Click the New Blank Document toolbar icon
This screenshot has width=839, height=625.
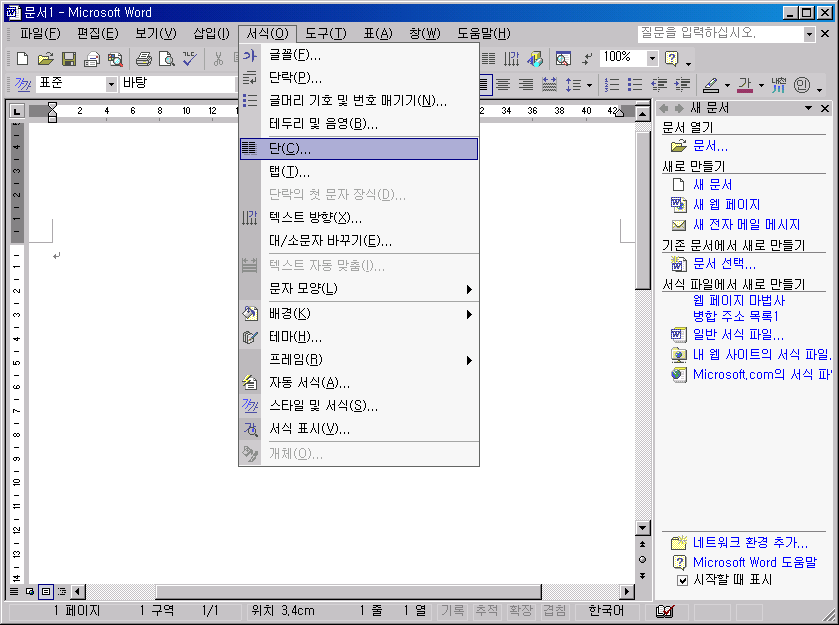click(22, 58)
